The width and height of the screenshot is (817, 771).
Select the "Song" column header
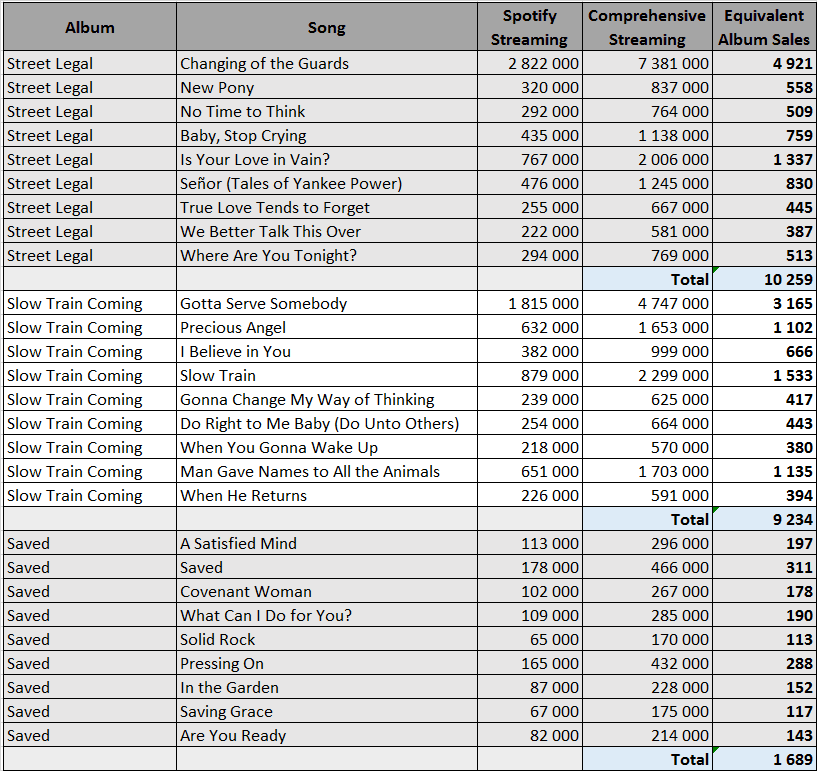pos(327,28)
